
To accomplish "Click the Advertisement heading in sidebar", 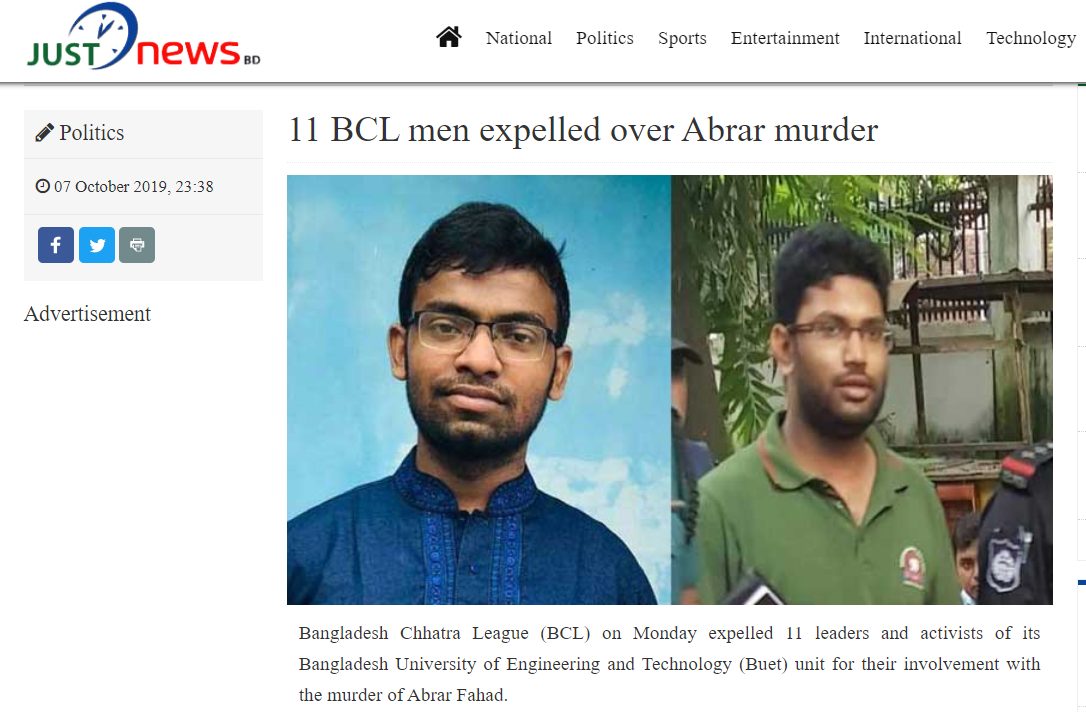I will tap(87, 314).
